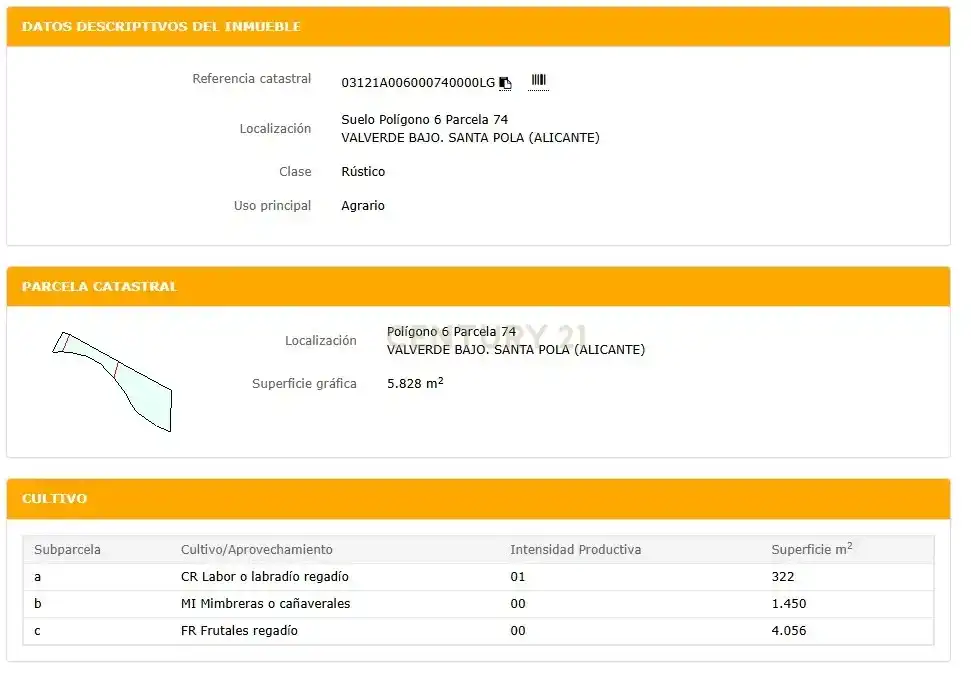Select the first 'VALVERDE BAJO. SANTA POLA (ALICANTE)' line
The height and width of the screenshot is (673, 971).
[471, 137]
